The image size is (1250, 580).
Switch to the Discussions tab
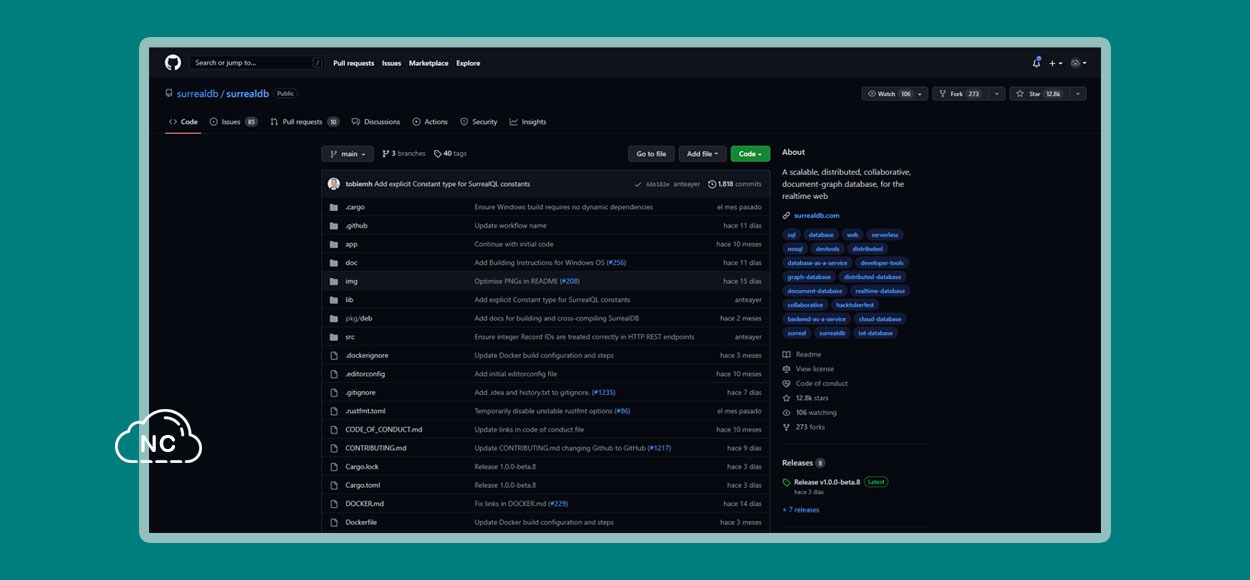pos(376,122)
